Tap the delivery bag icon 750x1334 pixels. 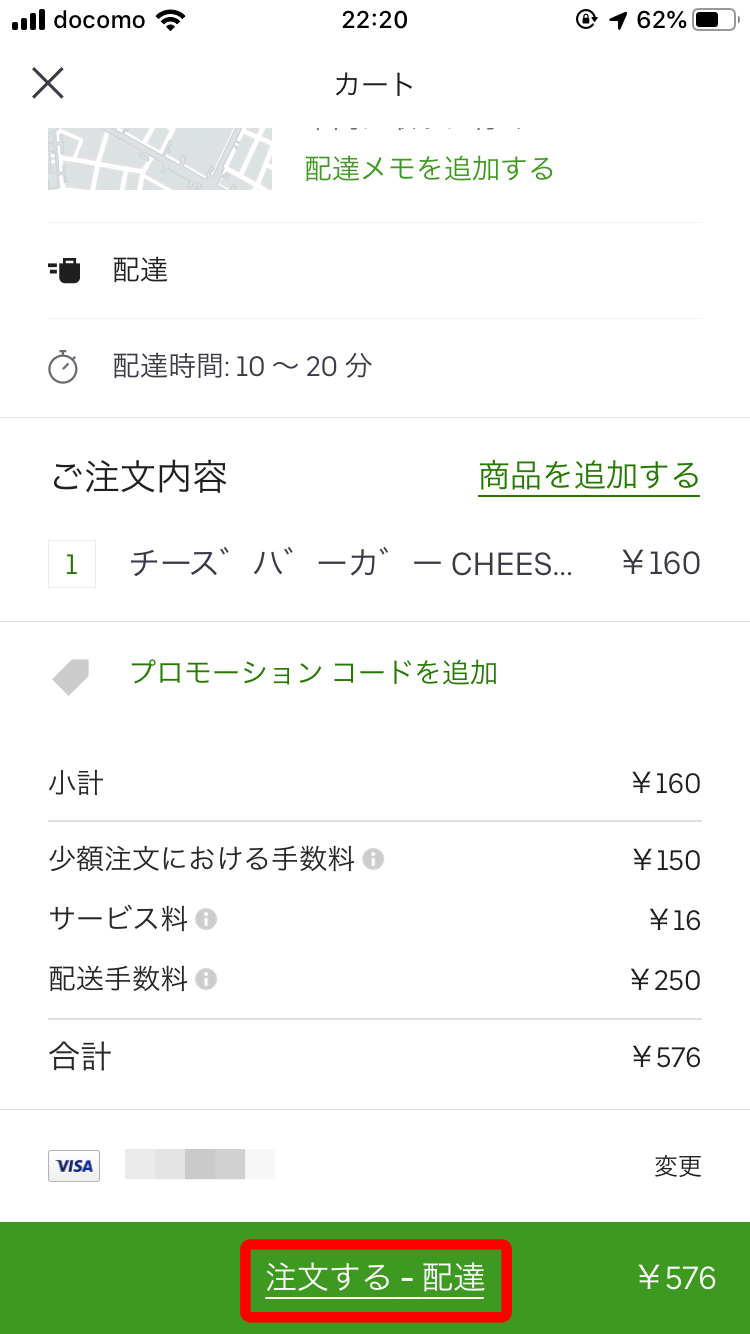click(x=65, y=270)
